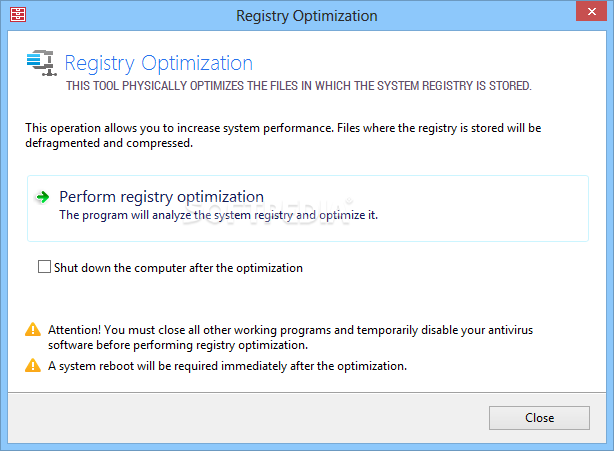Enable shut down after optimization checkbox
Screen dimensions: 614x451
(x=44, y=267)
